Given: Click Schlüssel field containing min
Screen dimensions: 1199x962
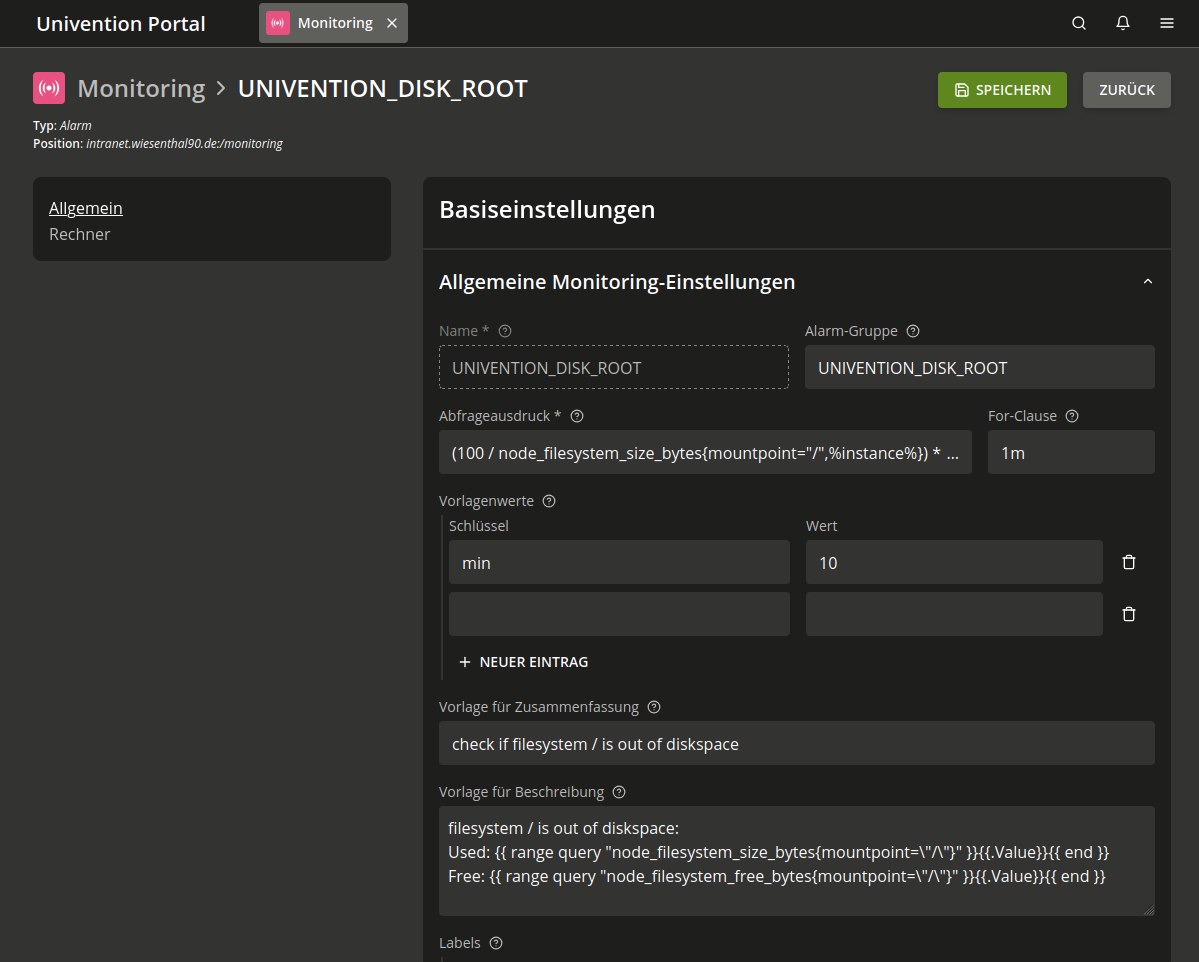Looking at the screenshot, I should coord(619,563).
